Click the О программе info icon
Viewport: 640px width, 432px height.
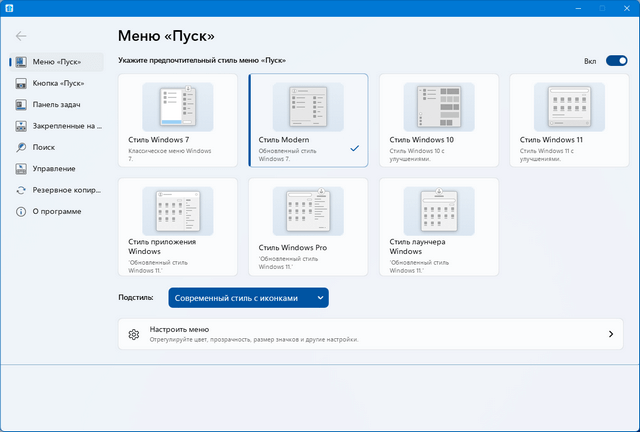(21, 212)
